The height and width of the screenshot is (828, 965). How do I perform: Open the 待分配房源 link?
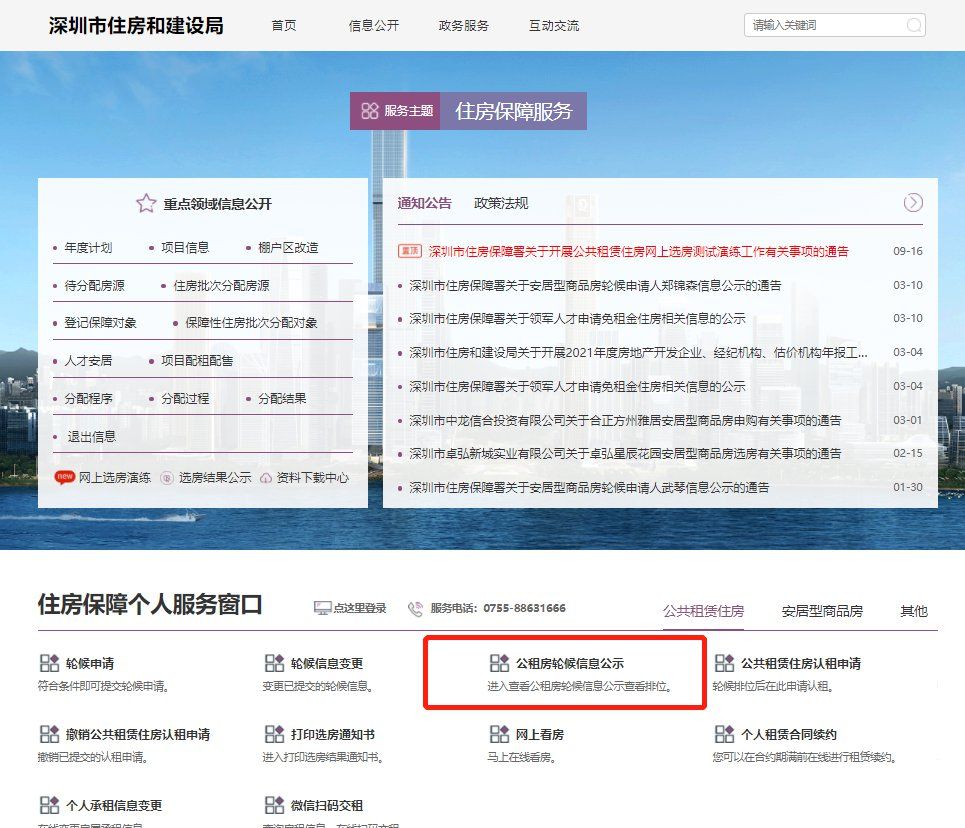point(95,286)
